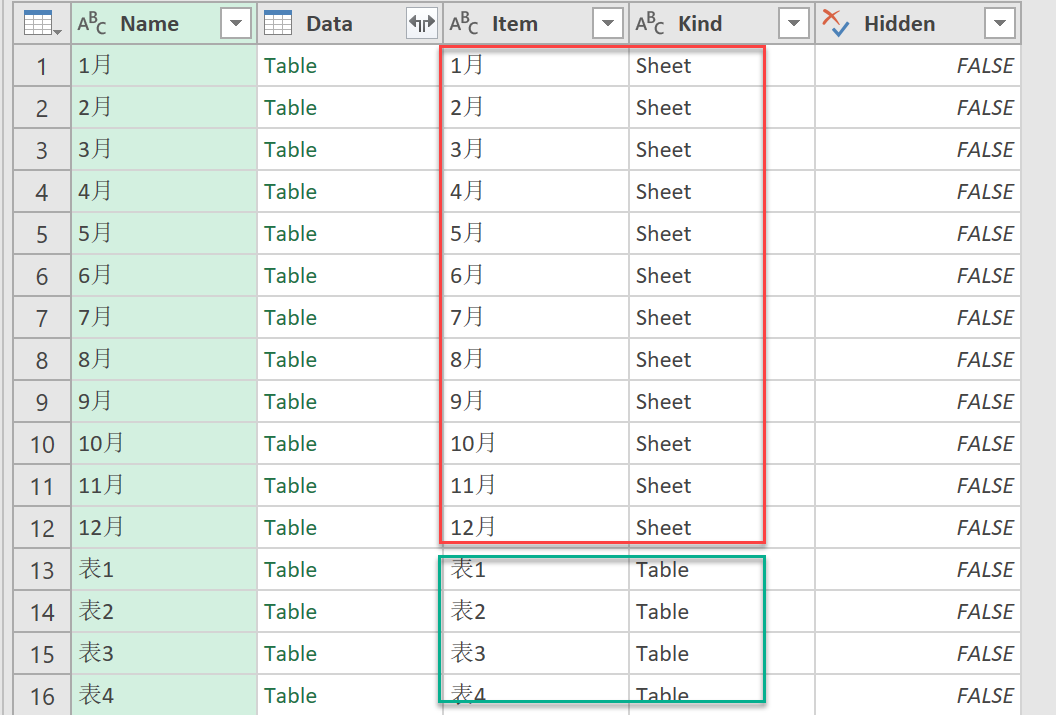Select row number 13 header
The height and width of the screenshot is (715, 1056).
42,570
